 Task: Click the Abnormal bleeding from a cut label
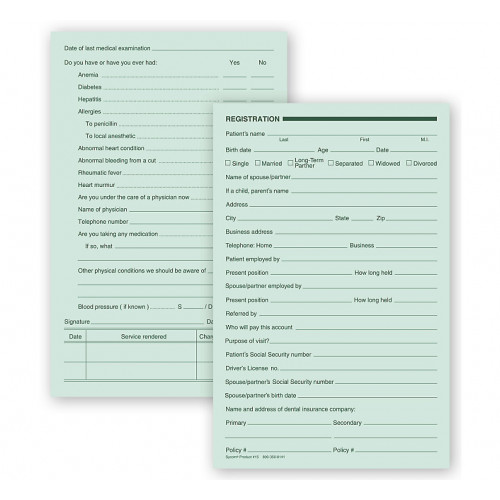coord(117,160)
